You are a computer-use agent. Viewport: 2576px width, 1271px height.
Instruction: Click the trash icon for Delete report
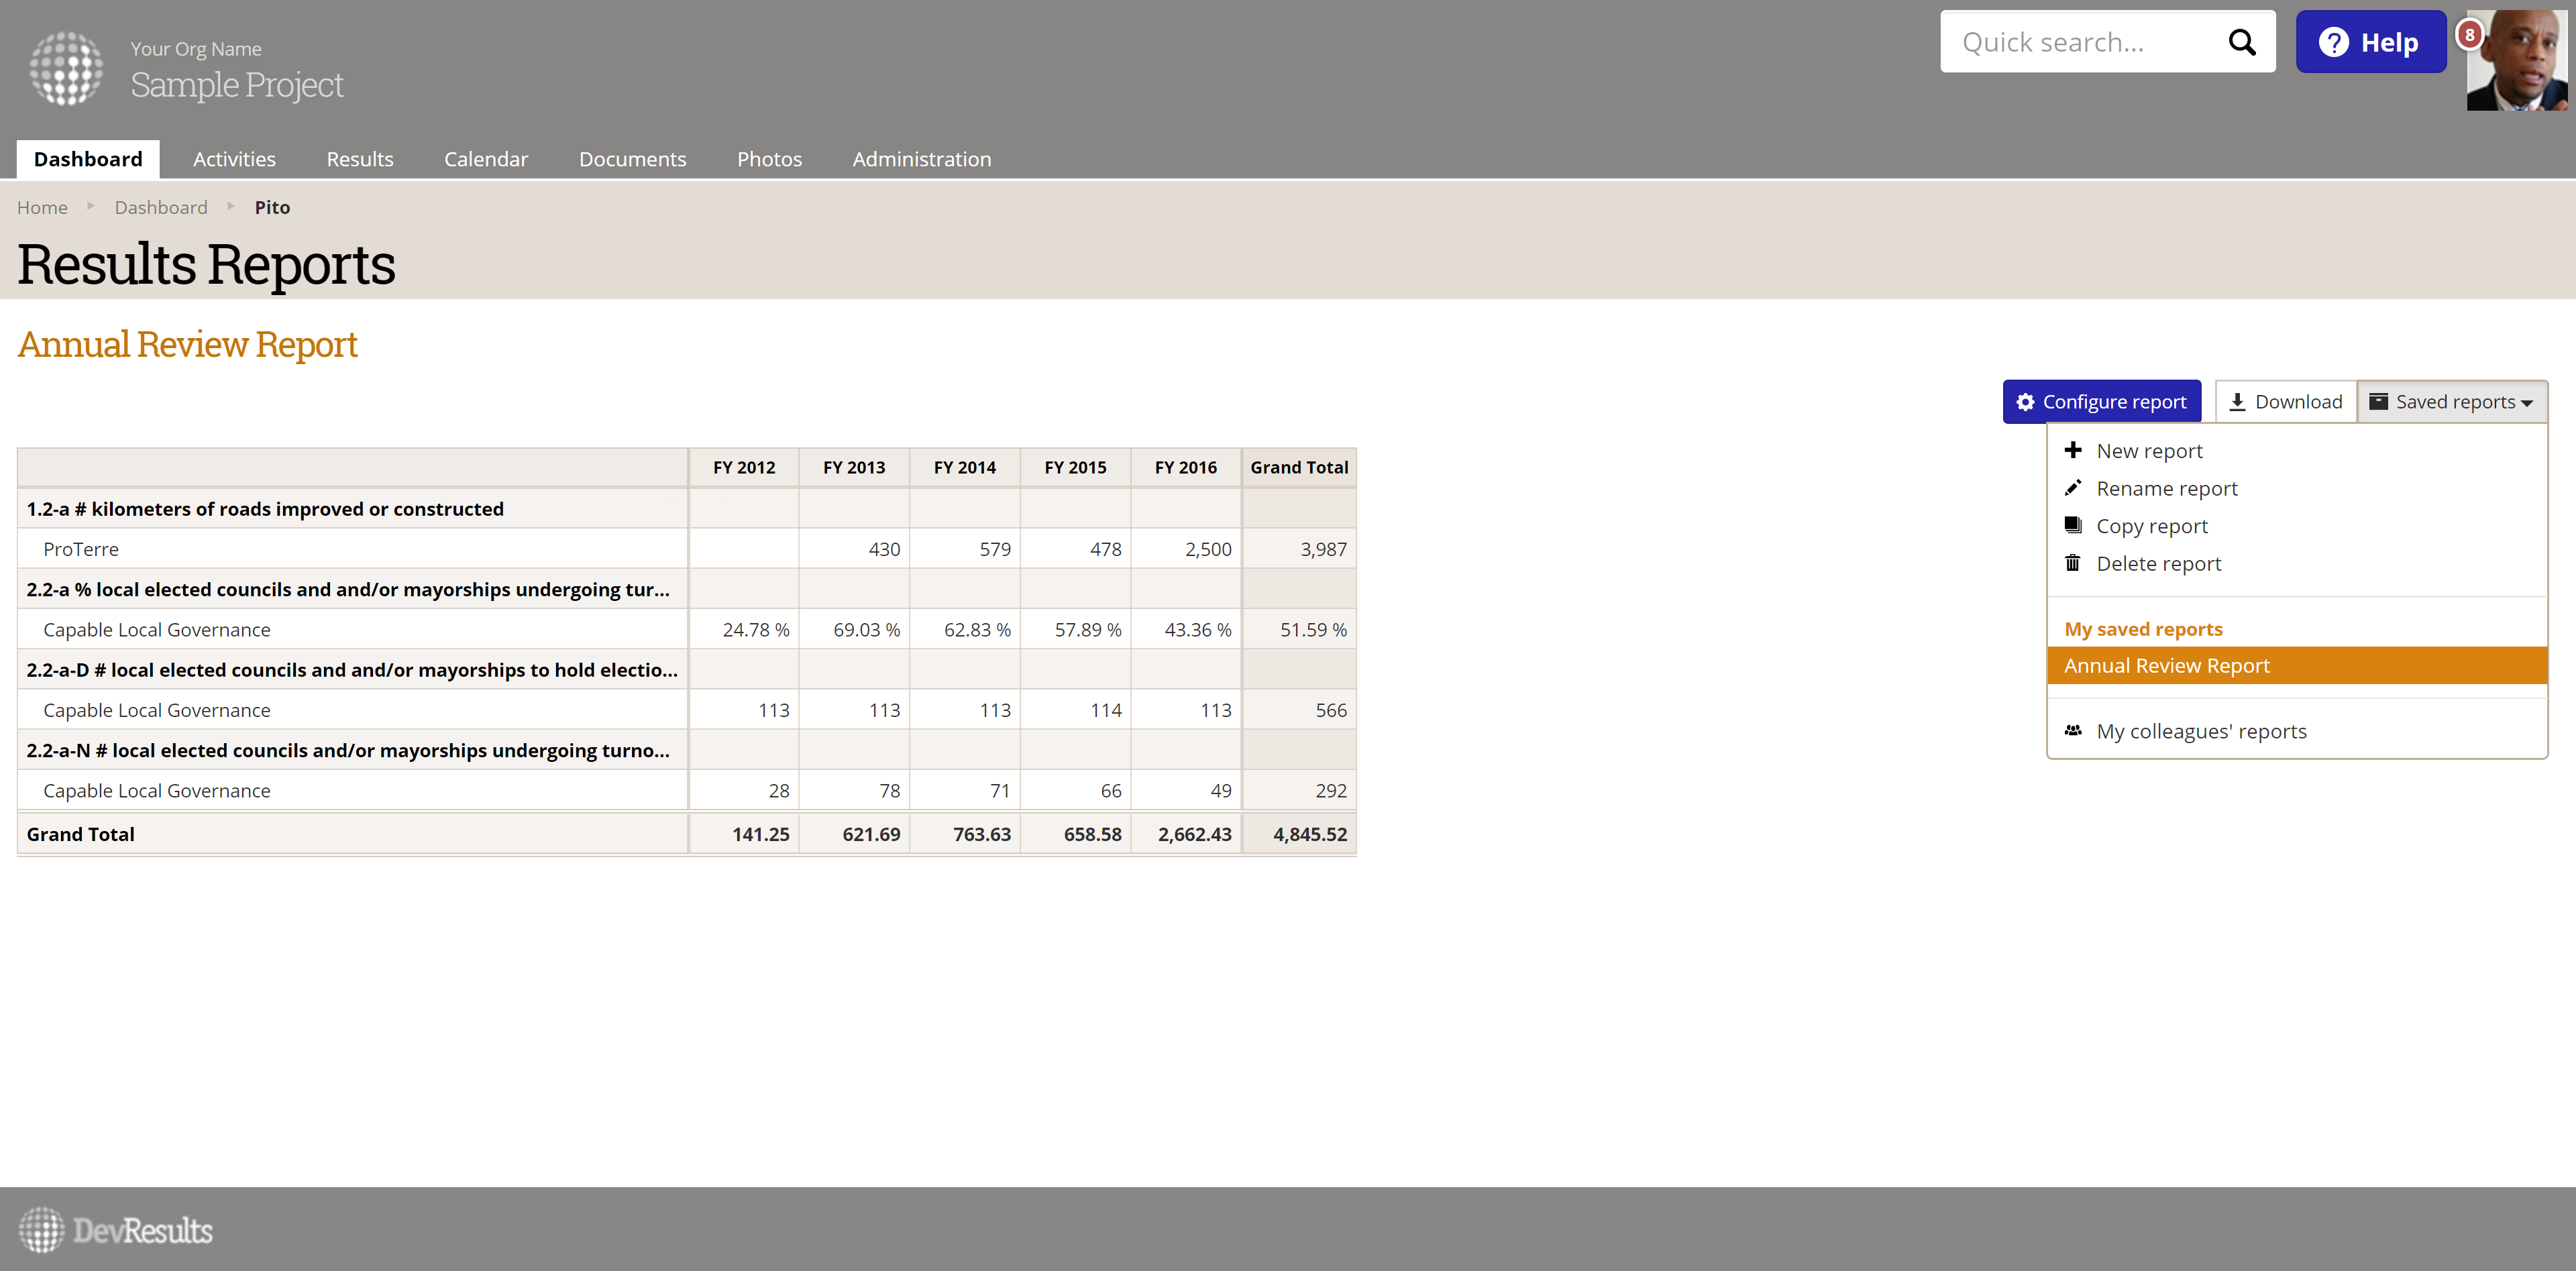pyautogui.click(x=2073, y=563)
